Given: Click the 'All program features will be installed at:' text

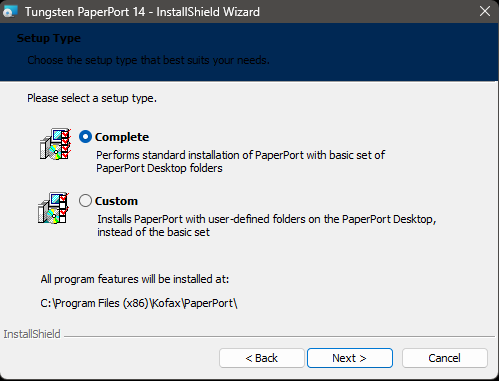Looking at the screenshot, I should point(135,279).
